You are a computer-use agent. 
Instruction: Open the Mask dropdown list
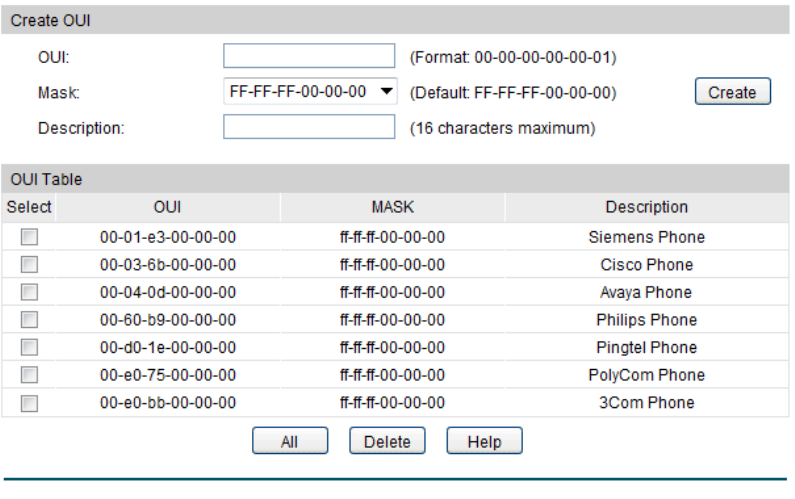coord(310,92)
